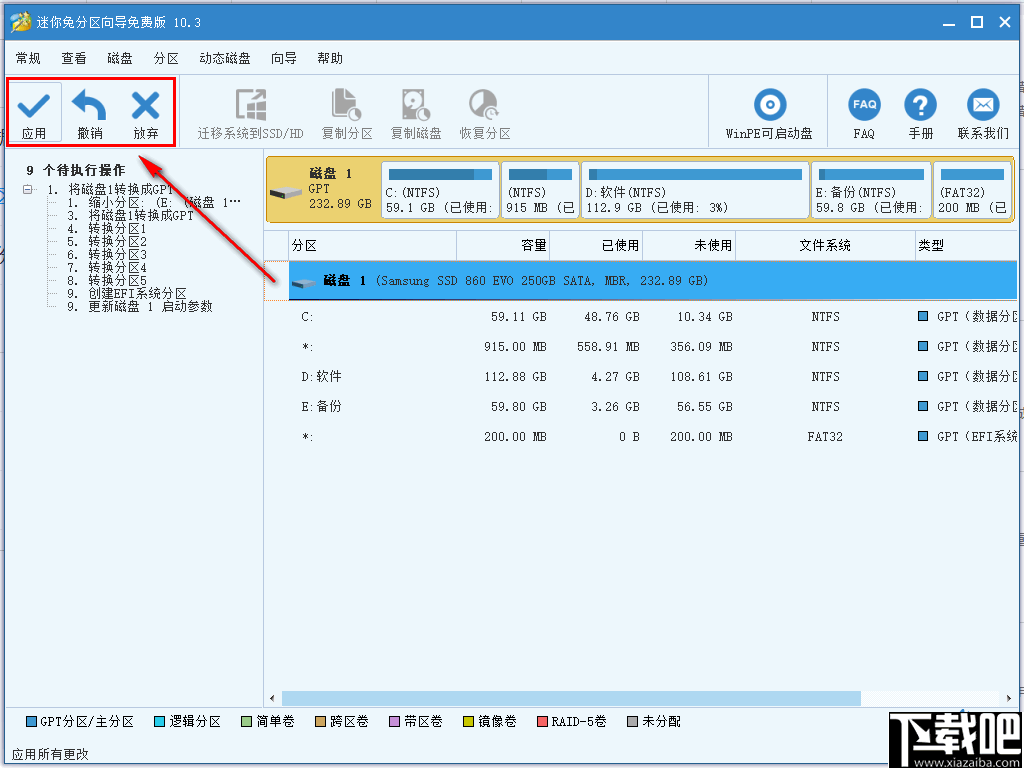The image size is (1024, 768).
Task: Open the 磁盘 menu
Action: [119, 58]
